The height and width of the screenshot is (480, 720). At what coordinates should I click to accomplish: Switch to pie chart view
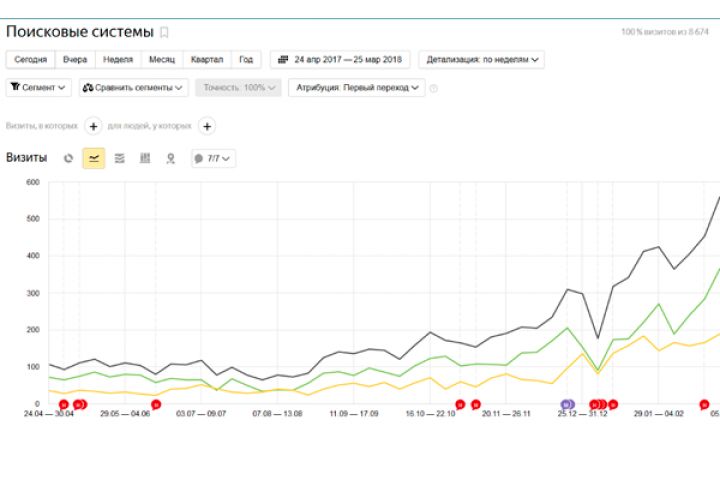(68, 158)
